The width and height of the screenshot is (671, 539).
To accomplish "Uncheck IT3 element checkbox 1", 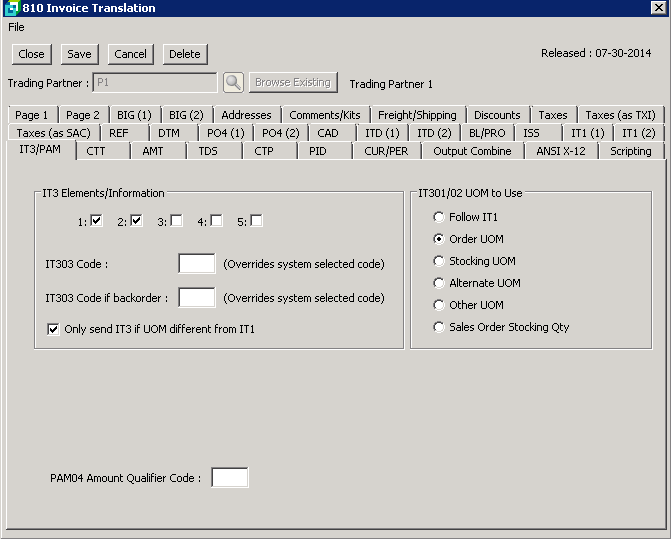I will point(97,221).
